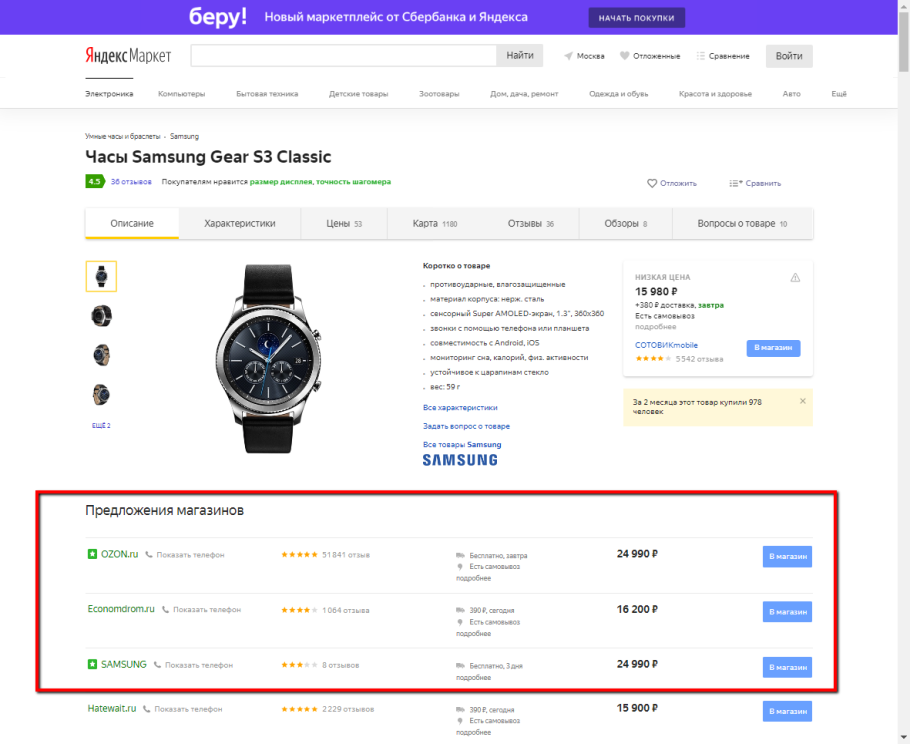910x744 pixels.
Task: Open the Отзывы tab
Action: click(530, 224)
